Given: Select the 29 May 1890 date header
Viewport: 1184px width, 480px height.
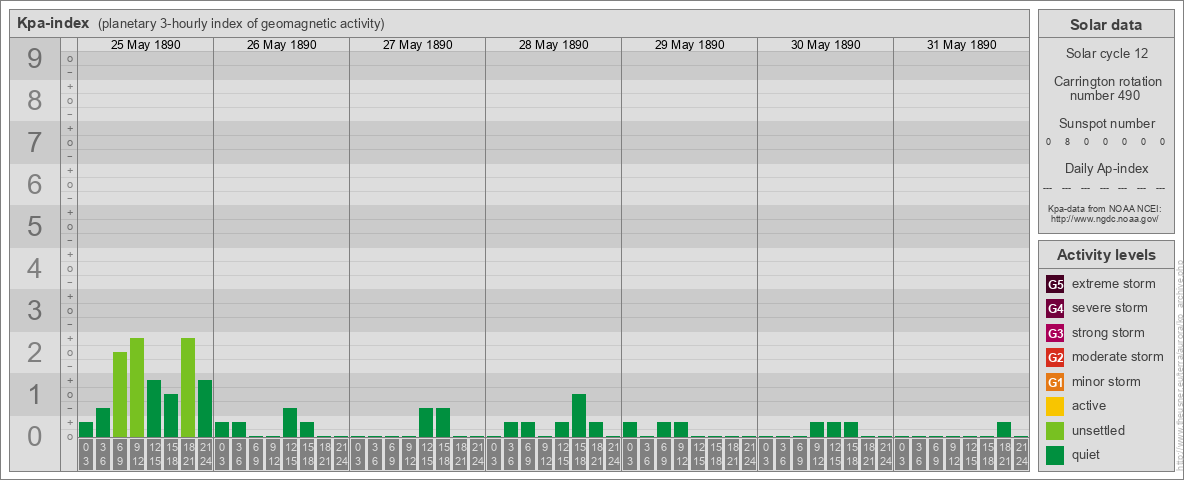Looking at the screenshot, I should pos(689,45).
